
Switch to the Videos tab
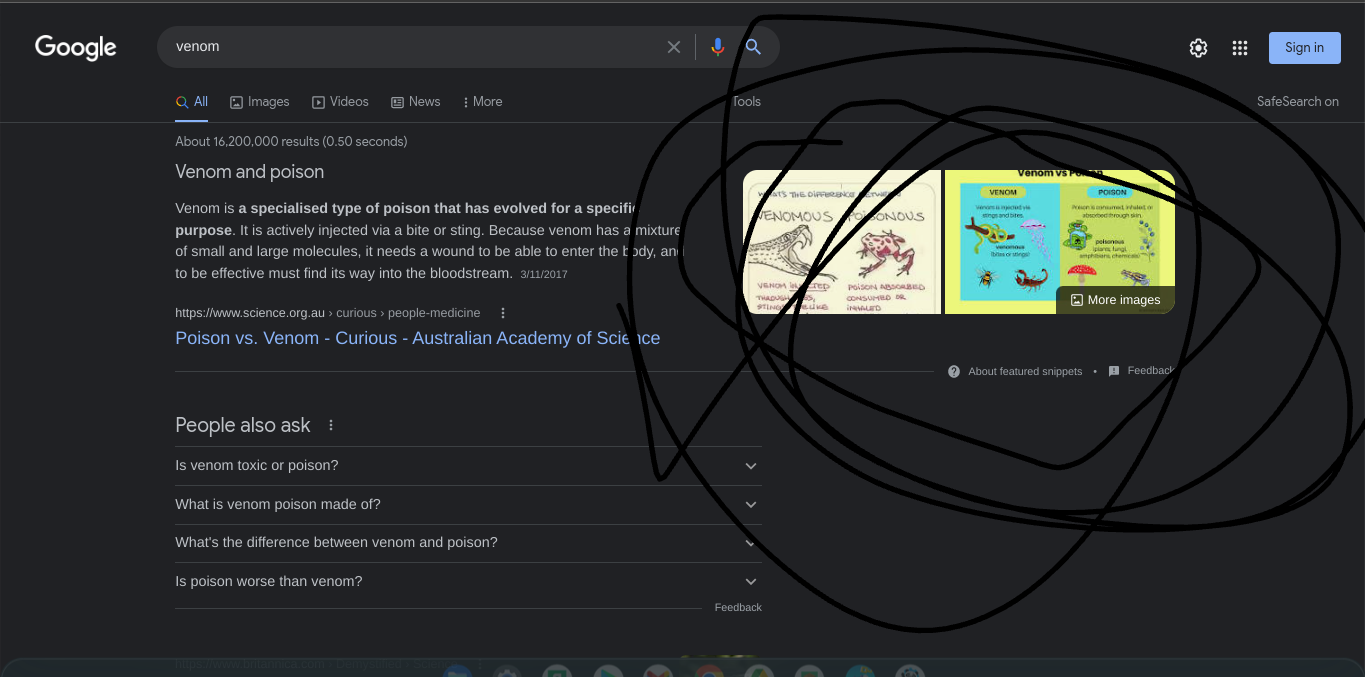pos(340,102)
